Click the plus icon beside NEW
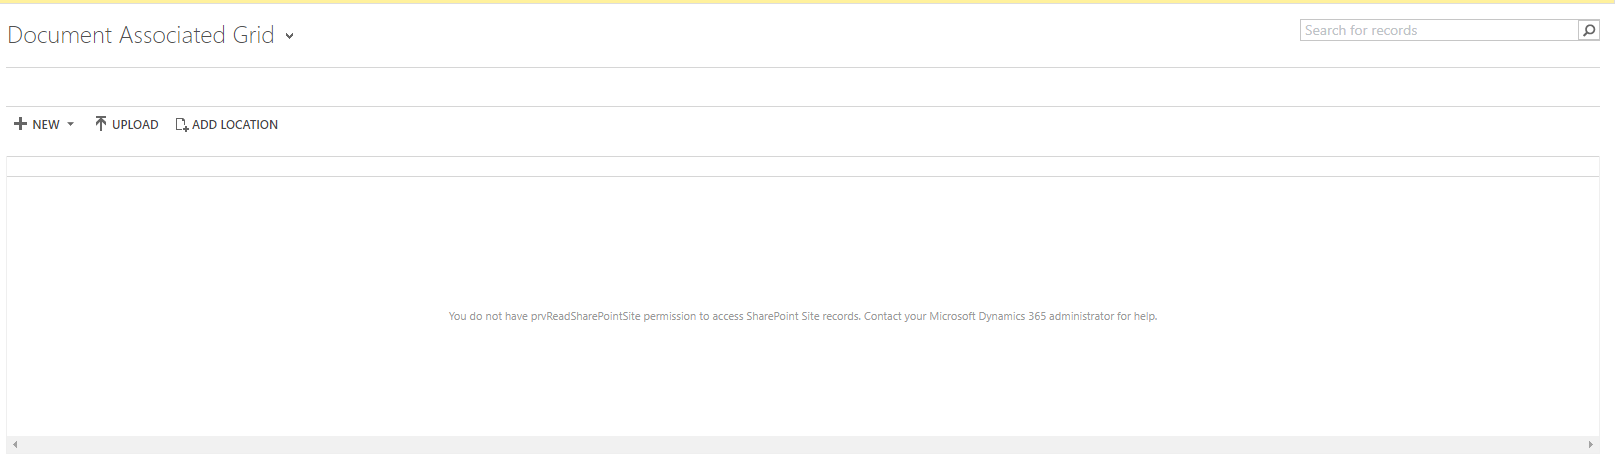Image resolution: width=1615 pixels, height=454 pixels. [x=20, y=125]
